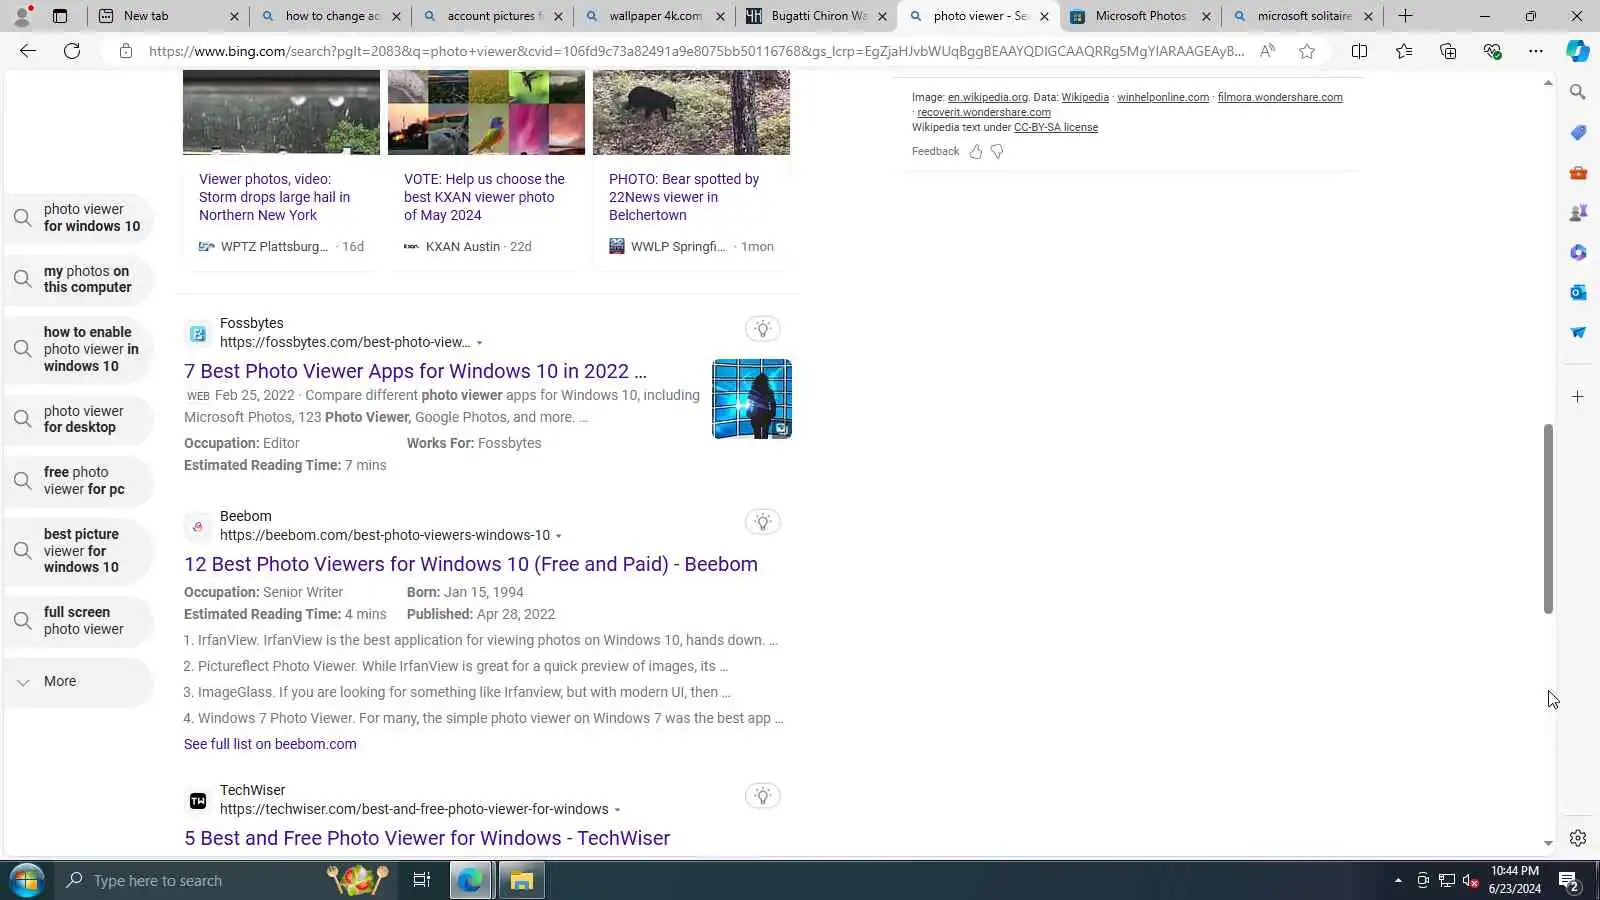Click 'See full list on beebom.com'
This screenshot has height=900, width=1600.
[270, 744]
